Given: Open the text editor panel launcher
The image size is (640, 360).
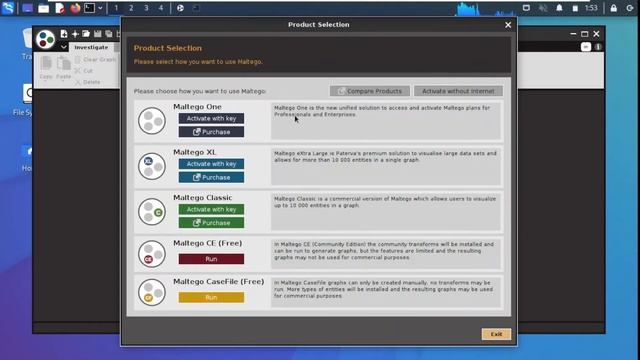Looking at the screenshot, I should (60, 8).
